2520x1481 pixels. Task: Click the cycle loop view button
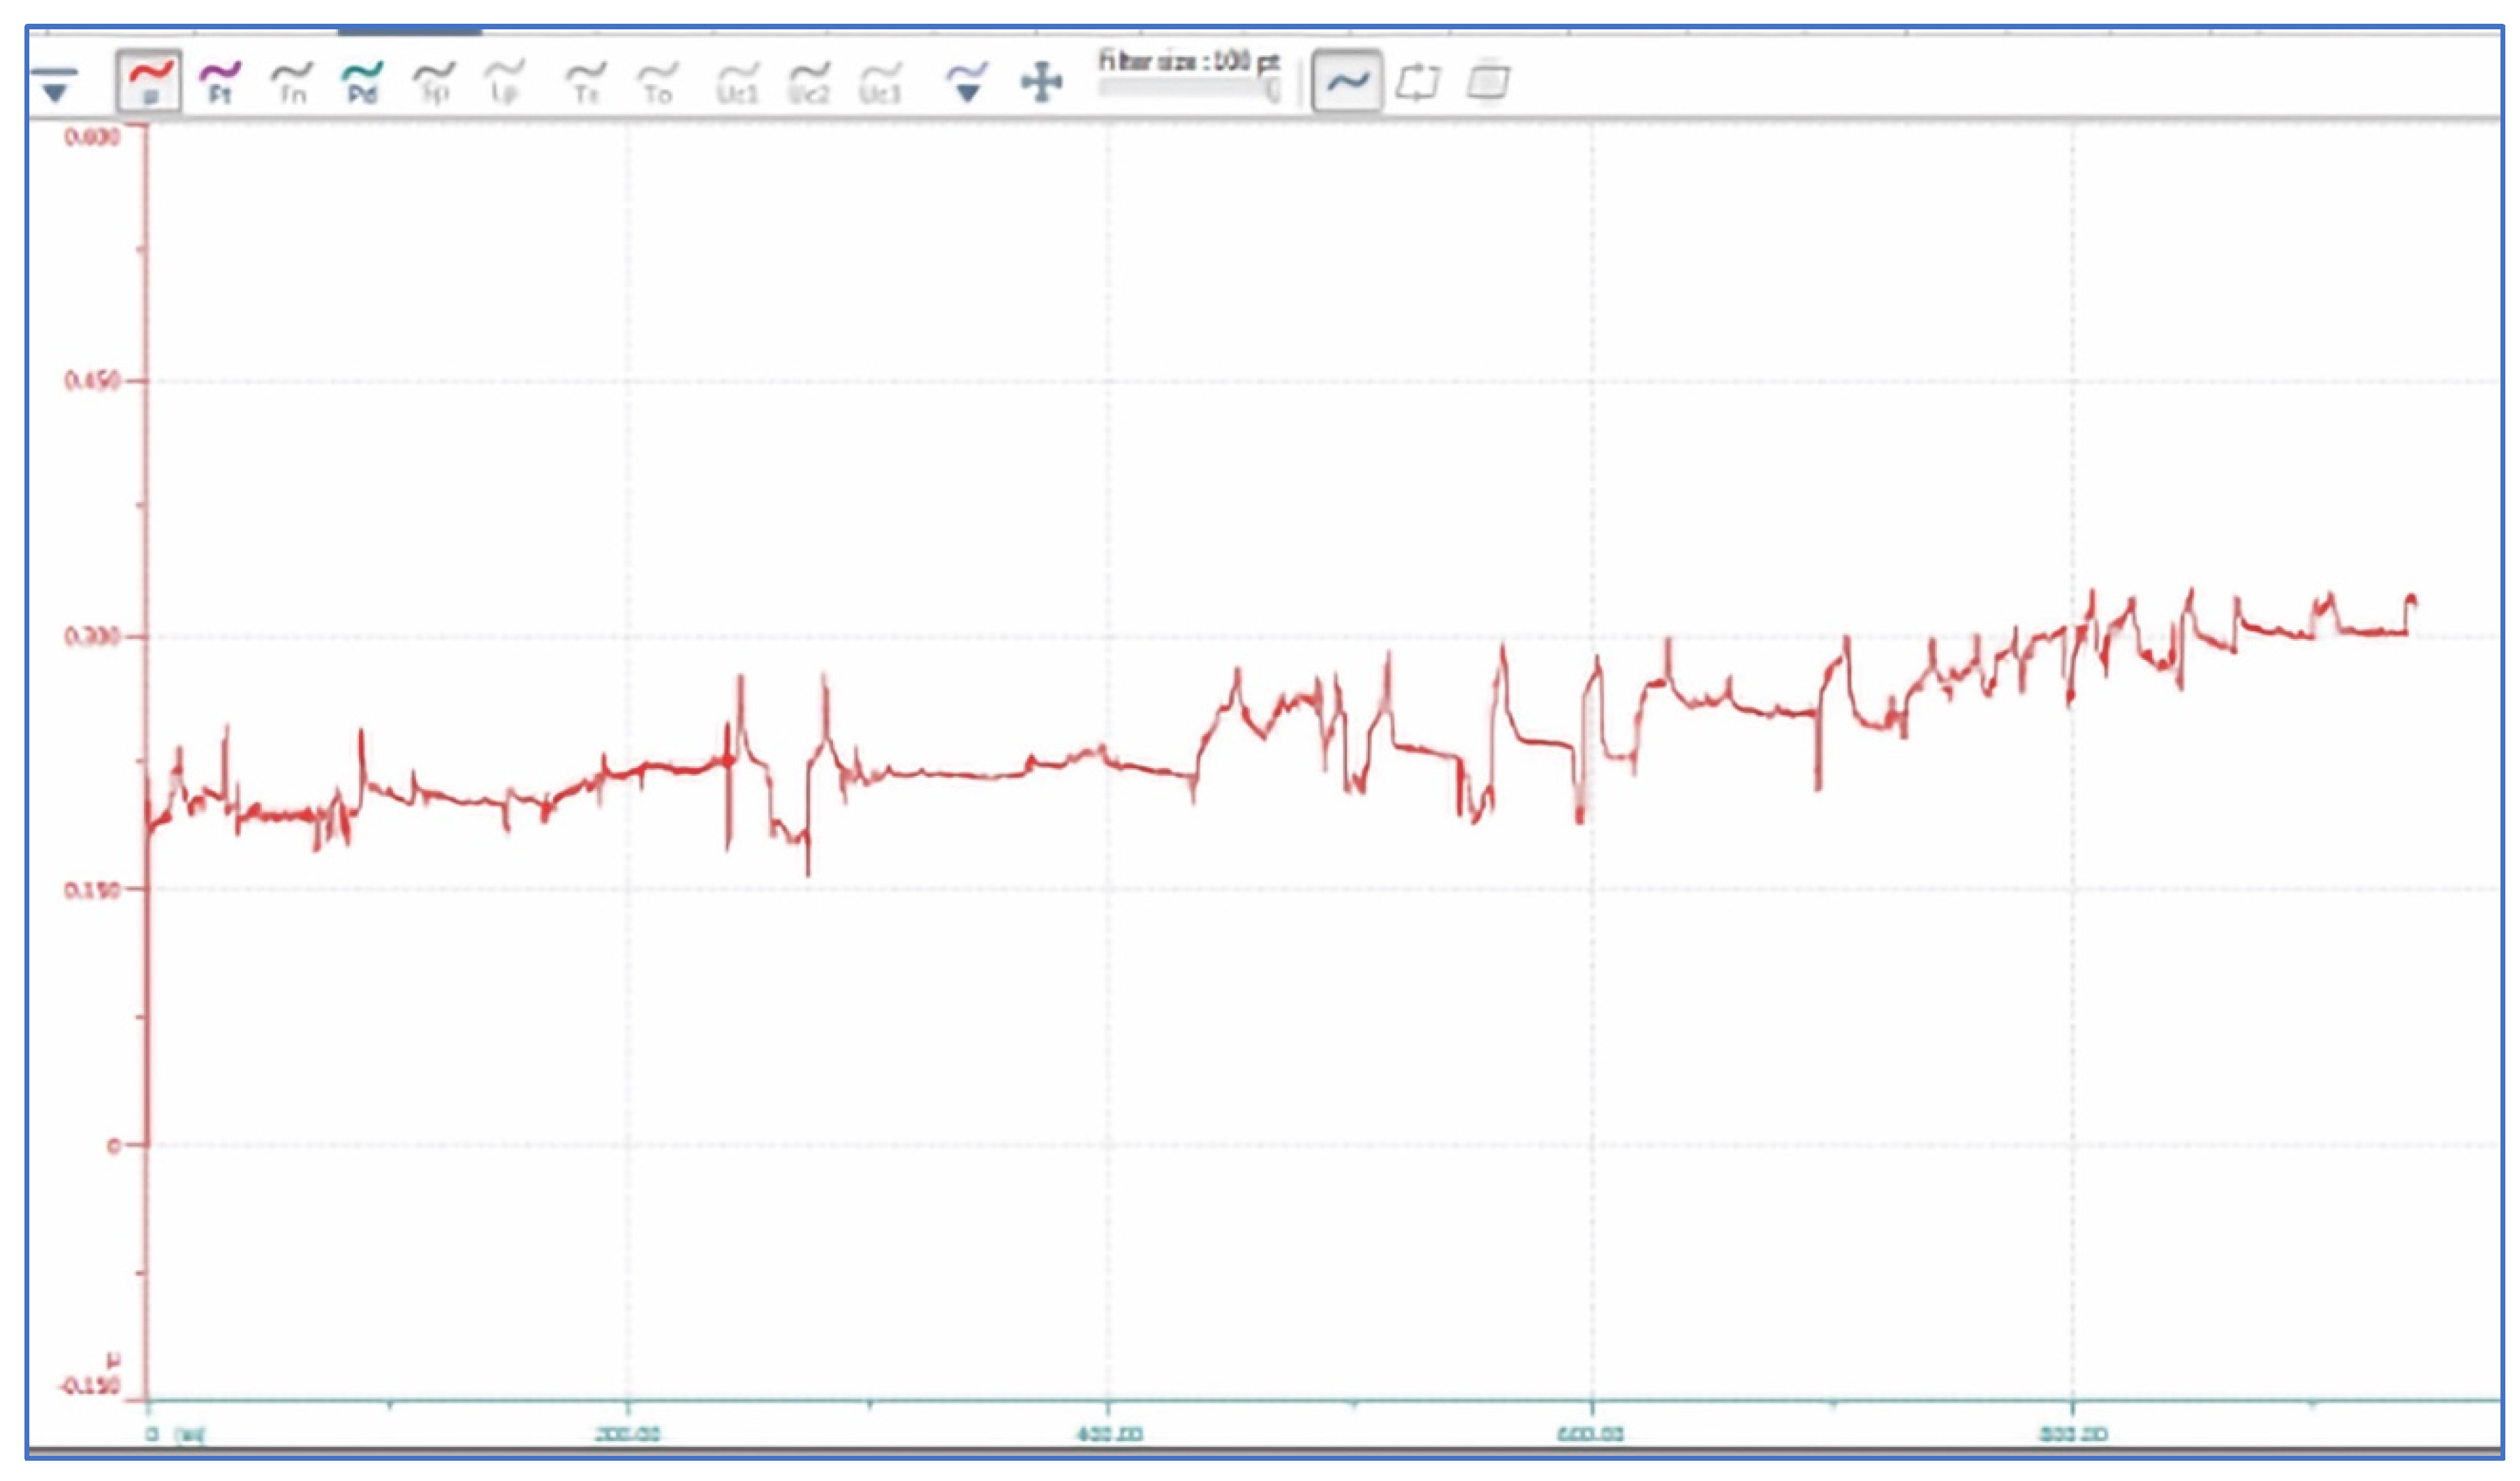(x=1417, y=82)
